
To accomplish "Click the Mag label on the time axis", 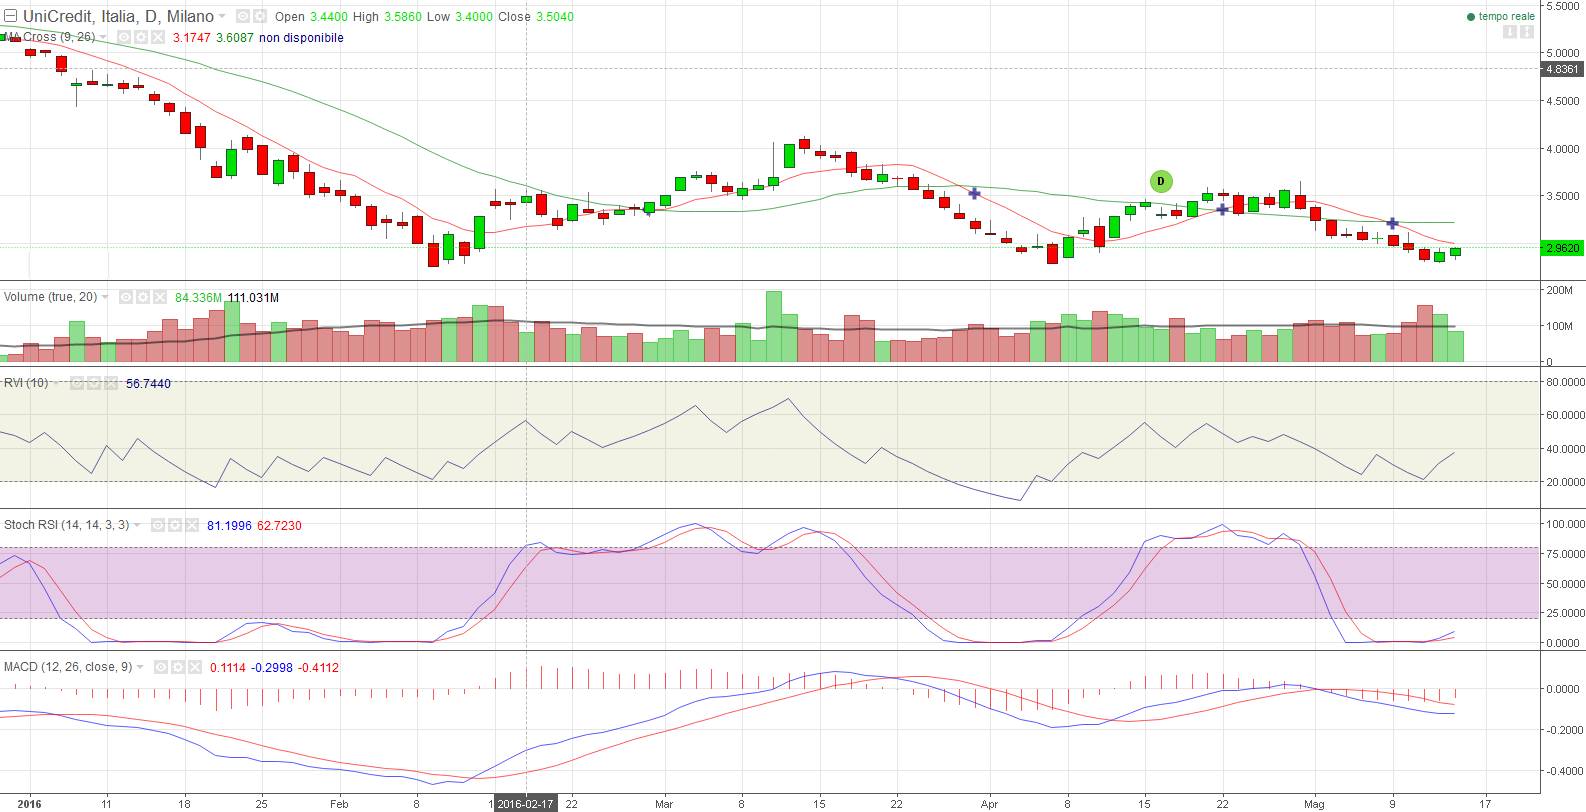I will pos(1317,803).
